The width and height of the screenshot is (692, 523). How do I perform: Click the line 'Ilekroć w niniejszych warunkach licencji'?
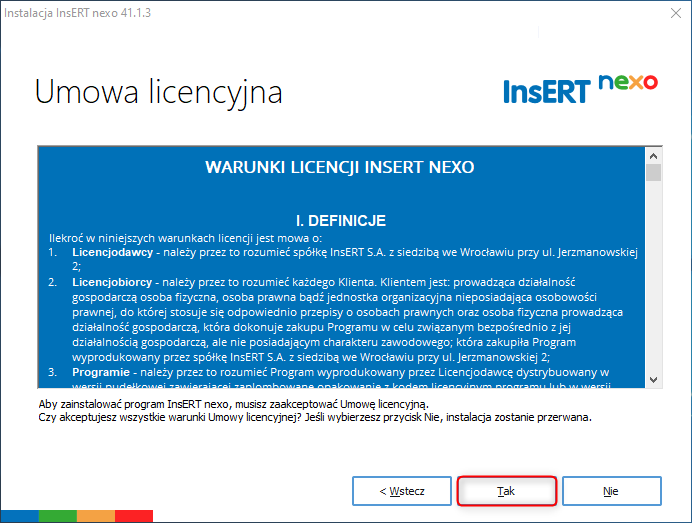coord(185,239)
